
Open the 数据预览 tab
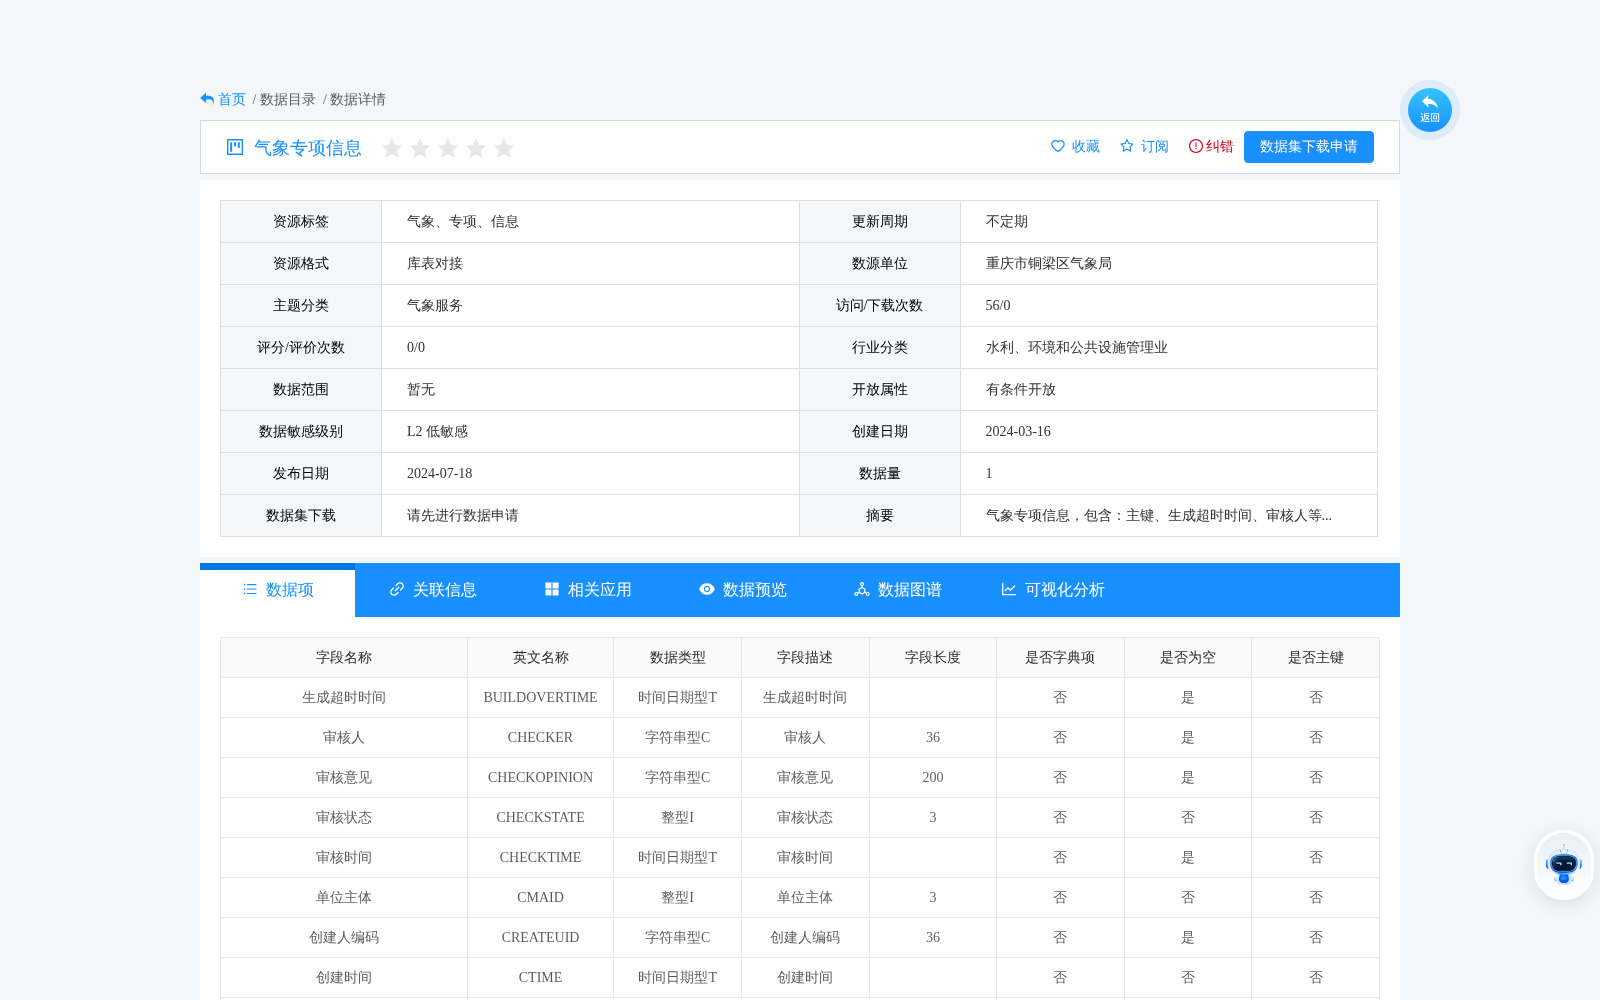click(x=742, y=590)
